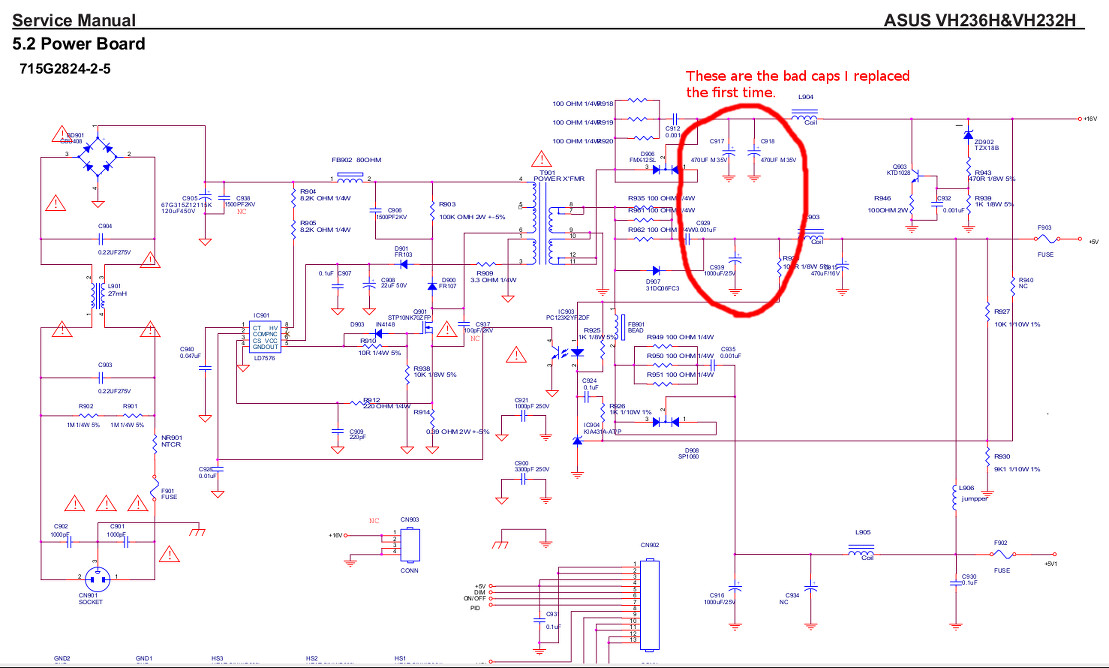1109x668 pixels.
Task: Click the "HS3" label at the bottom
Action: 217,659
